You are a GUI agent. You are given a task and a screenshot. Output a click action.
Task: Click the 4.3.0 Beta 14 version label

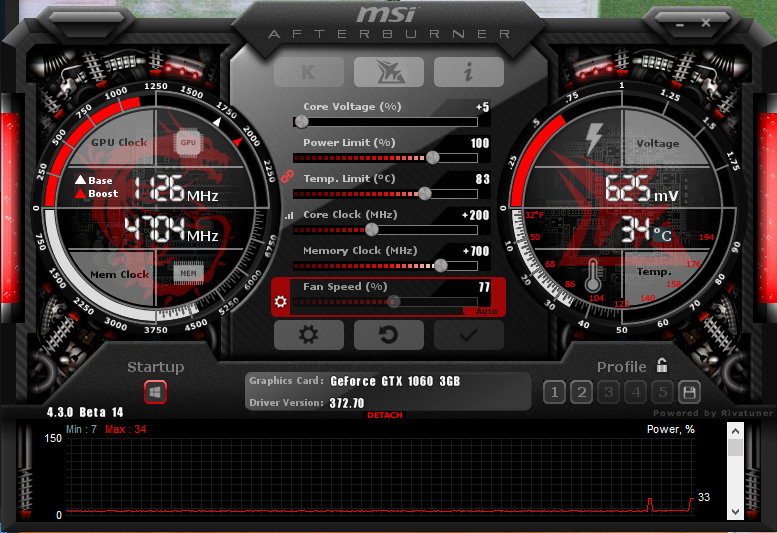coord(85,412)
